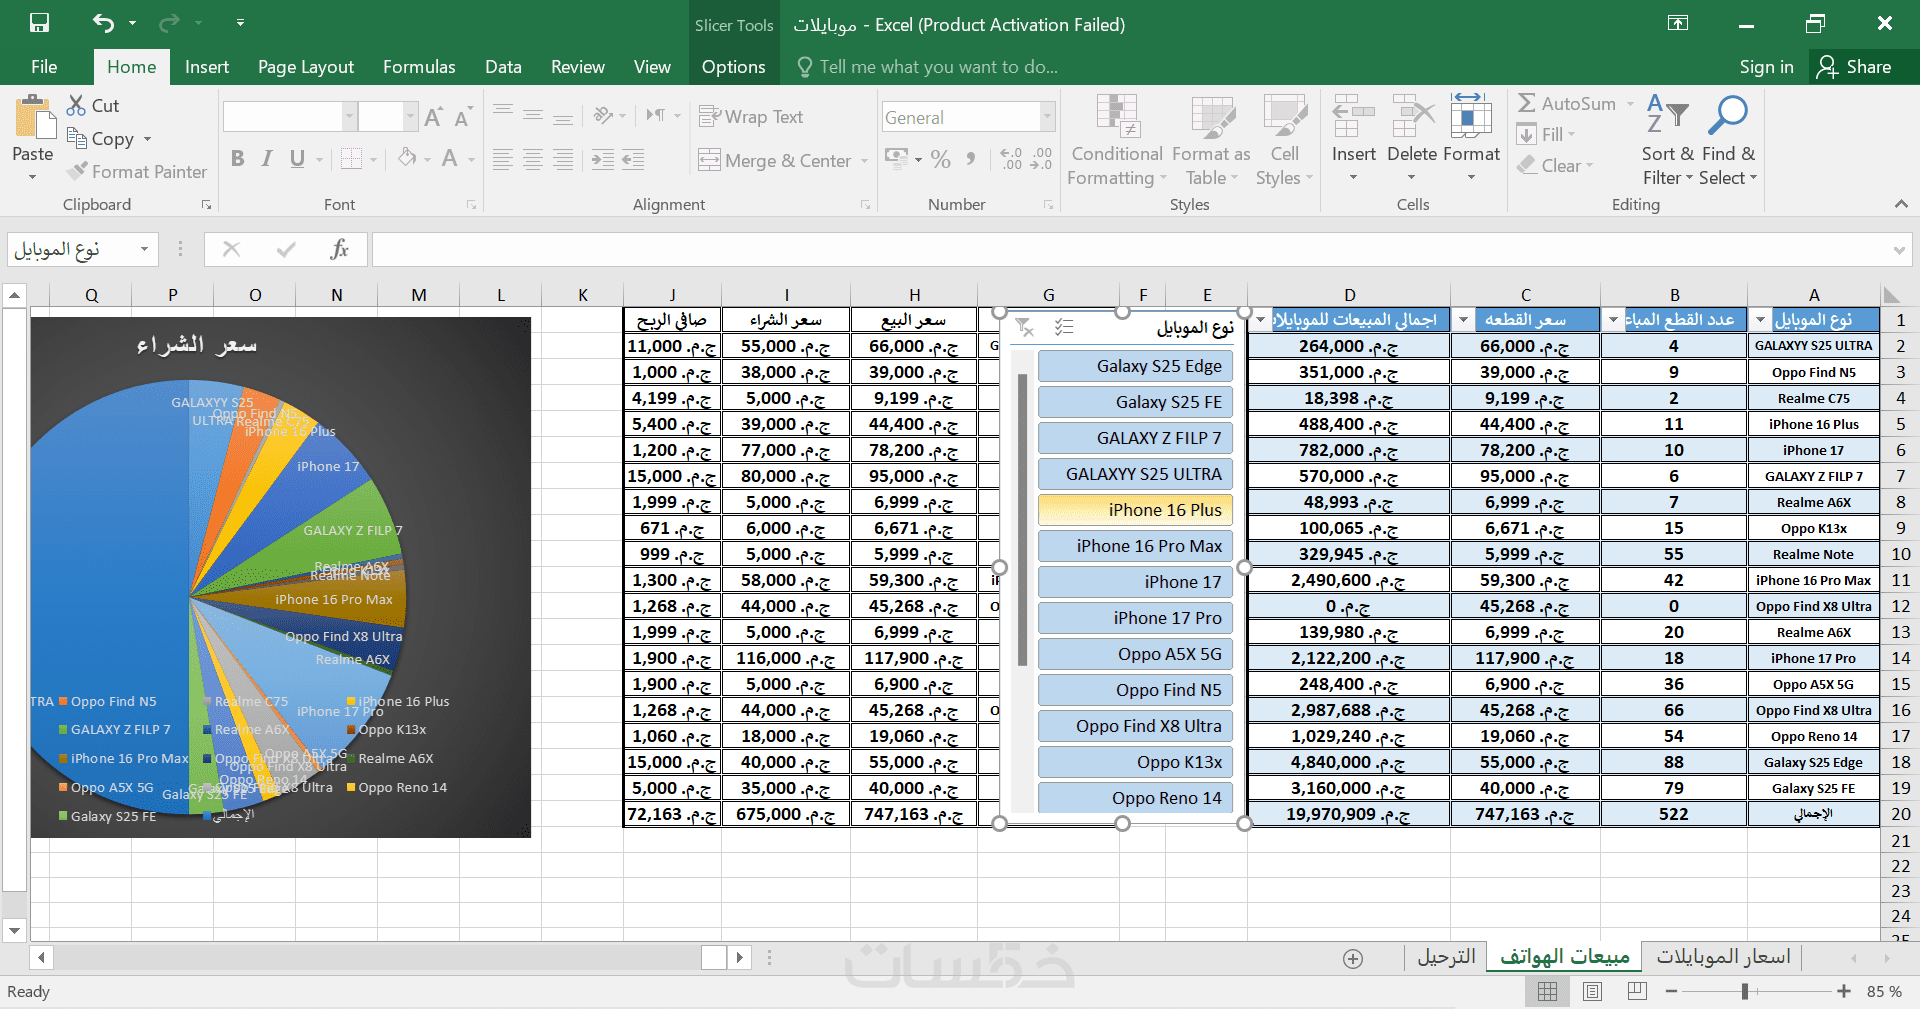This screenshot has height=1009, width=1920.
Task: Click the Format Painter brush
Action: [x=77, y=171]
